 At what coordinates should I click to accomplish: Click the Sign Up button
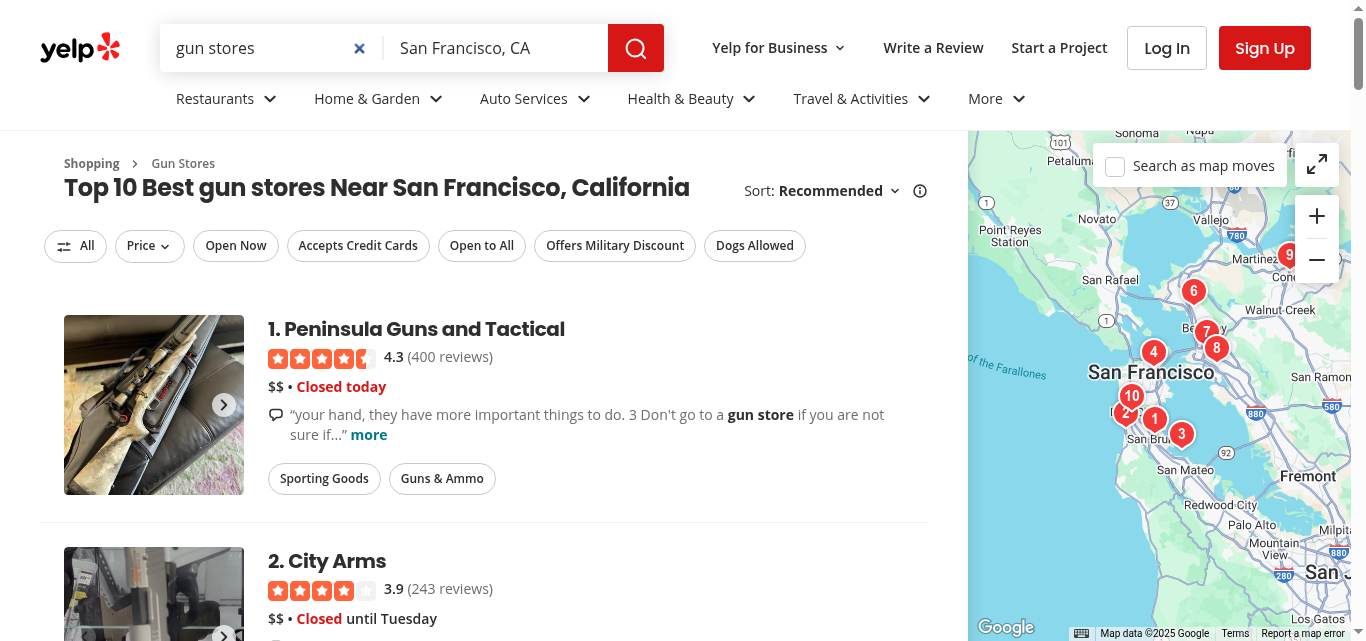tap(1265, 48)
